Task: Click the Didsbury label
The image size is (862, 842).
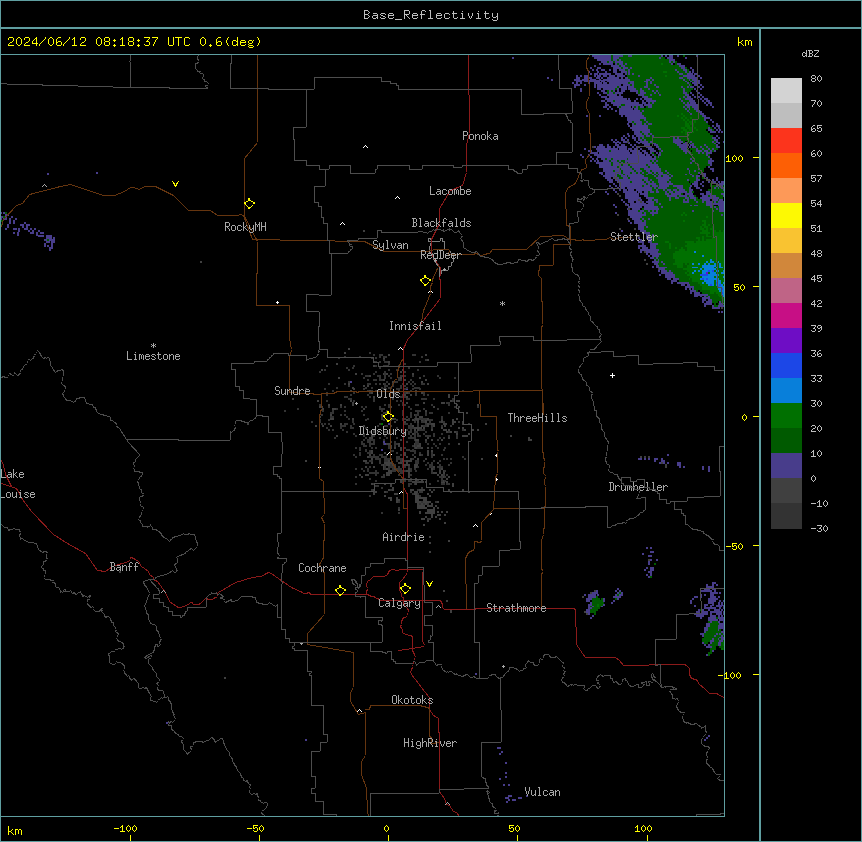Action: (x=383, y=431)
